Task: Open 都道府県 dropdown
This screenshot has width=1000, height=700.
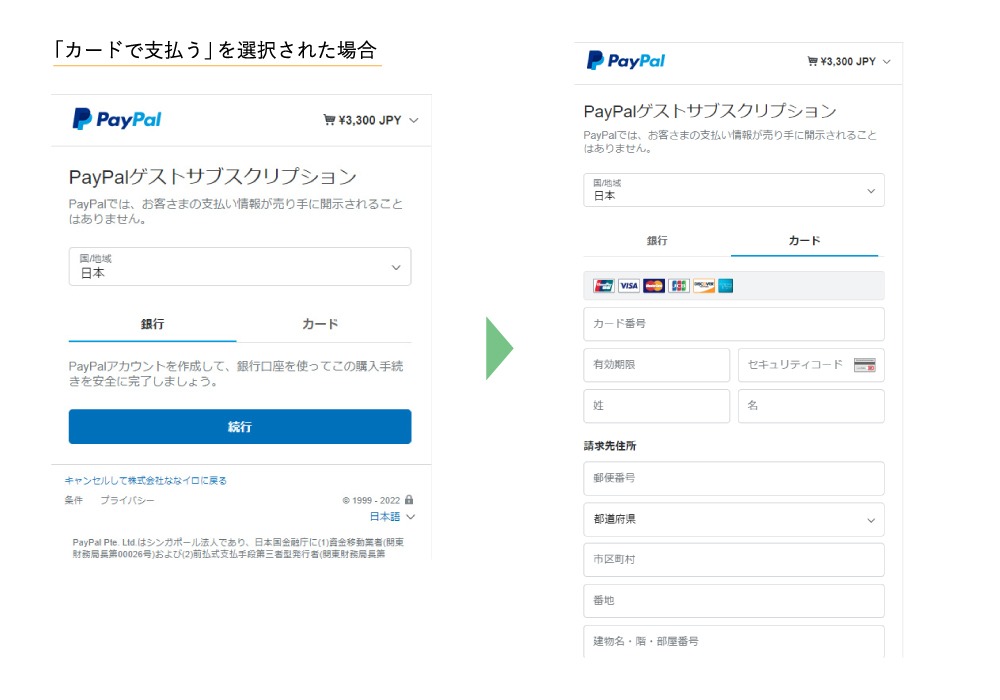Action: [x=733, y=519]
